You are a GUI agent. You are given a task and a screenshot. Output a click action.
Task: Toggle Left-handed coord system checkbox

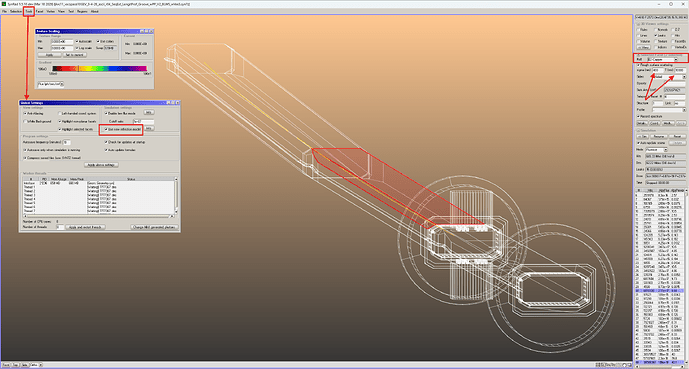[60, 113]
